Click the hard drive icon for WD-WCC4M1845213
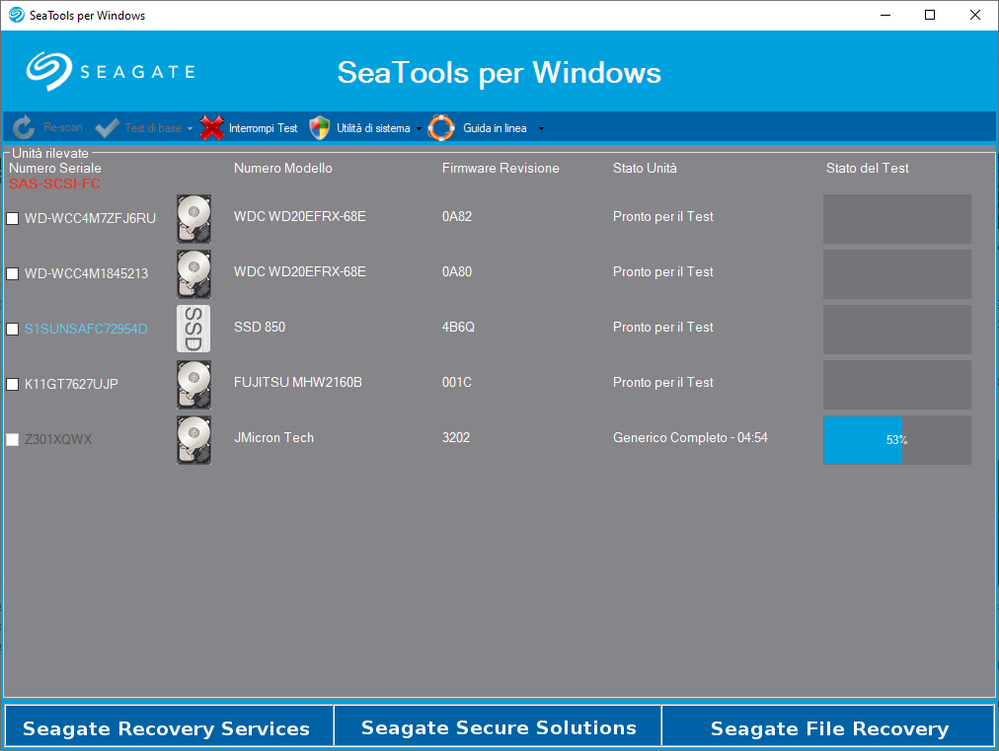Image resolution: width=999 pixels, height=751 pixels. tap(194, 274)
